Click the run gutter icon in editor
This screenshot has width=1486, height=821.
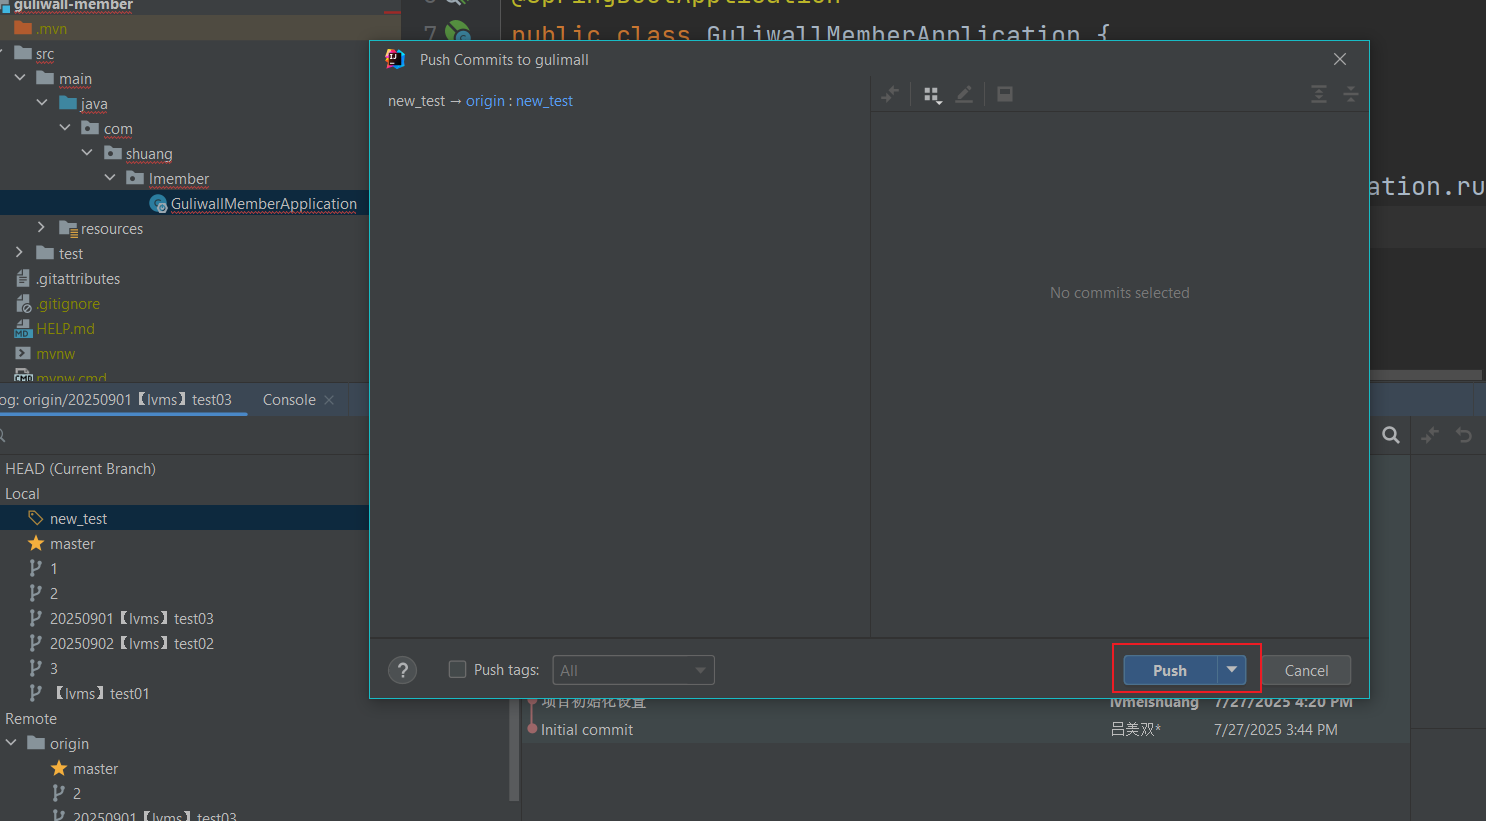click(x=458, y=33)
